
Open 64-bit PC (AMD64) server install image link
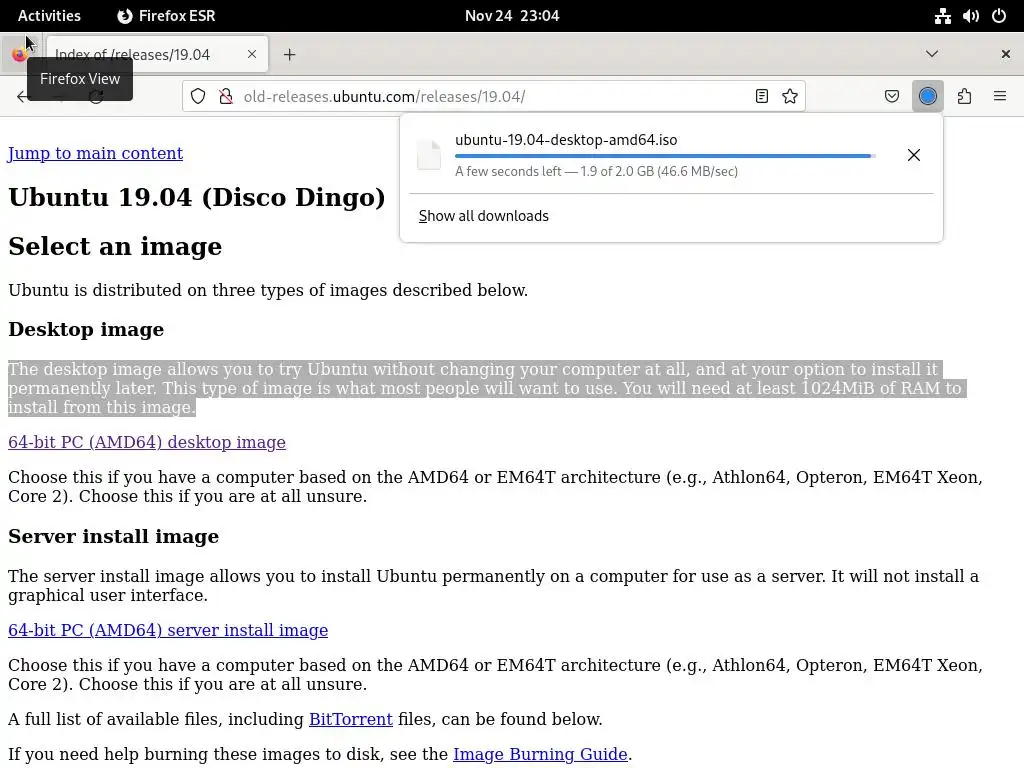pos(168,630)
